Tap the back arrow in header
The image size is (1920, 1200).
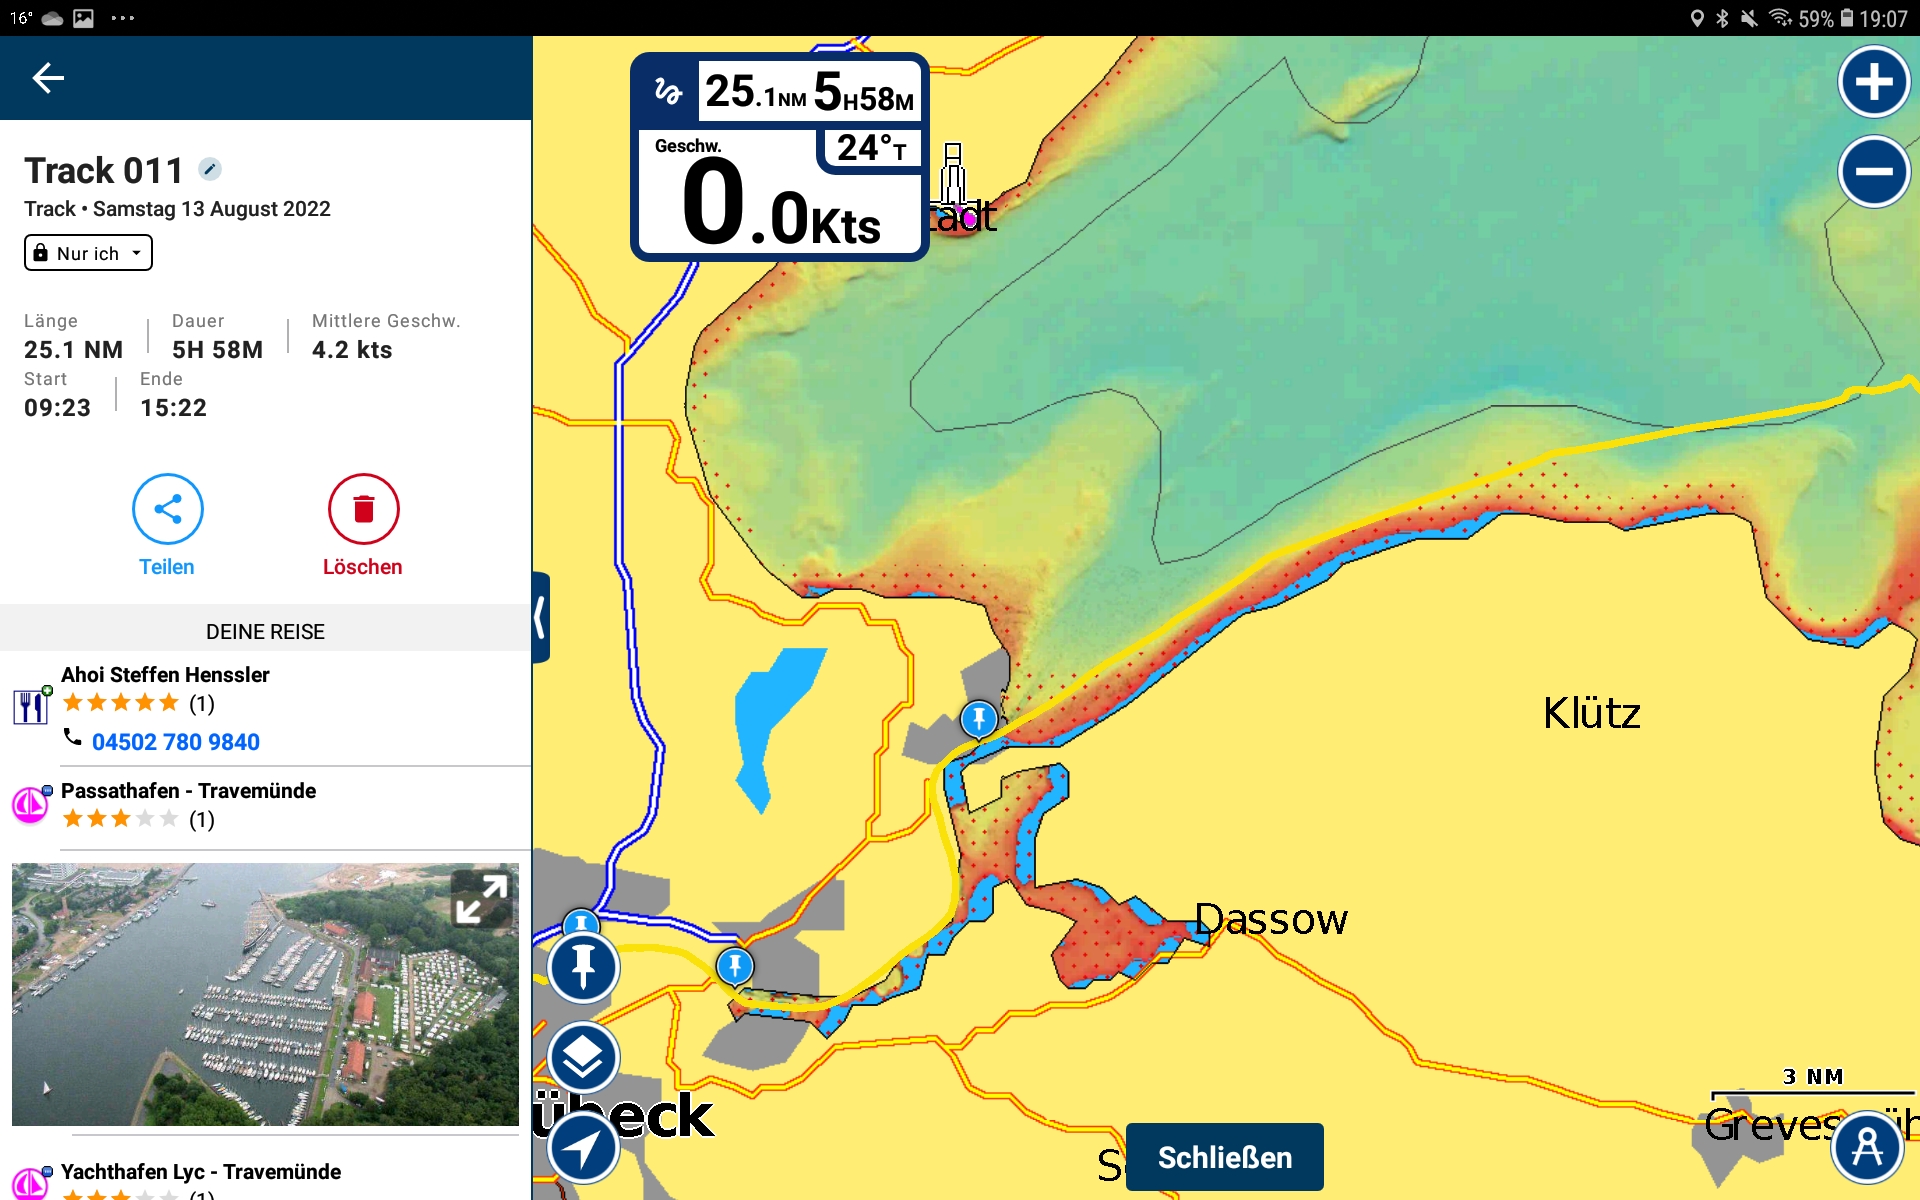(x=47, y=78)
